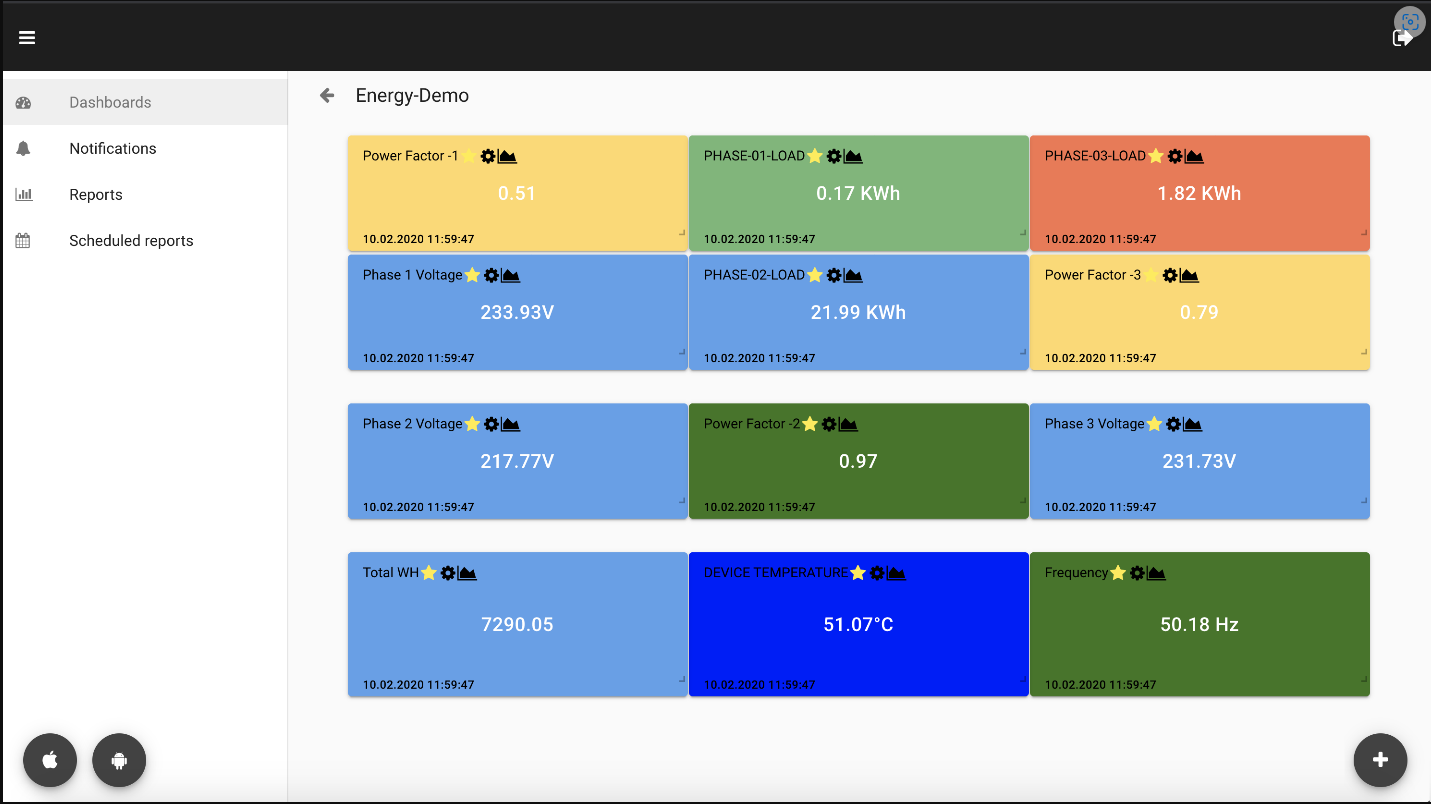1431x804 pixels.
Task: Toggle favorite star on Phase 2 Voltage
Action: [472, 424]
